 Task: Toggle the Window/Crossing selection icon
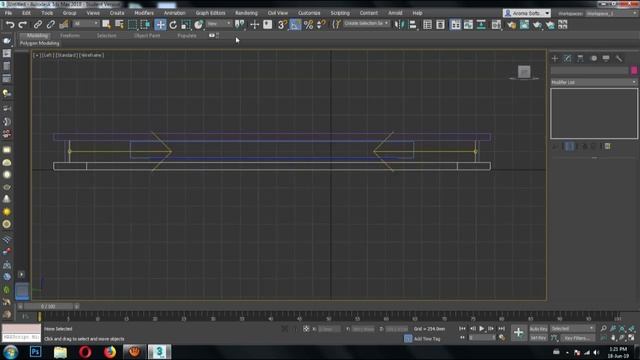(x=145, y=24)
